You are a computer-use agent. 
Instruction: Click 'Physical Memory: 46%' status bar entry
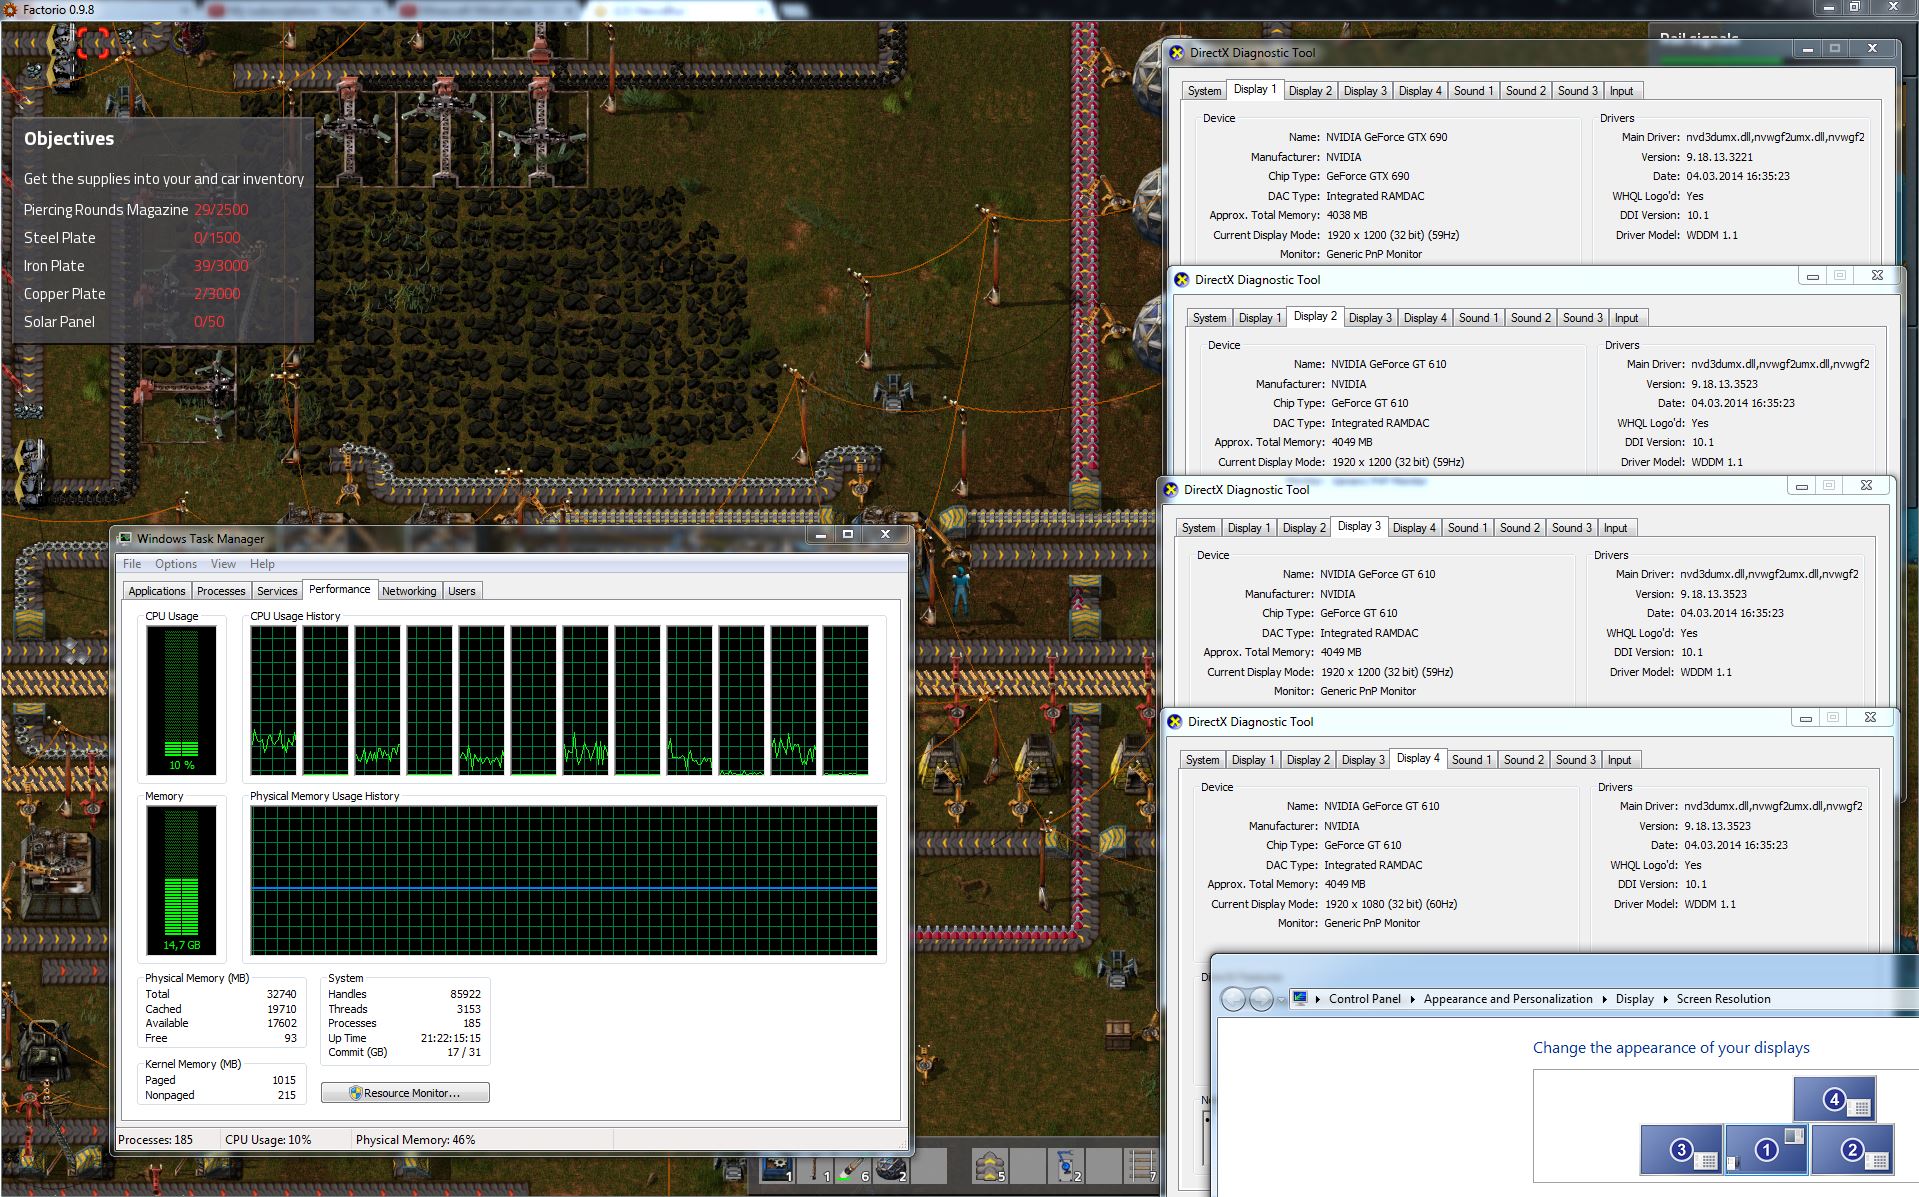[415, 1139]
